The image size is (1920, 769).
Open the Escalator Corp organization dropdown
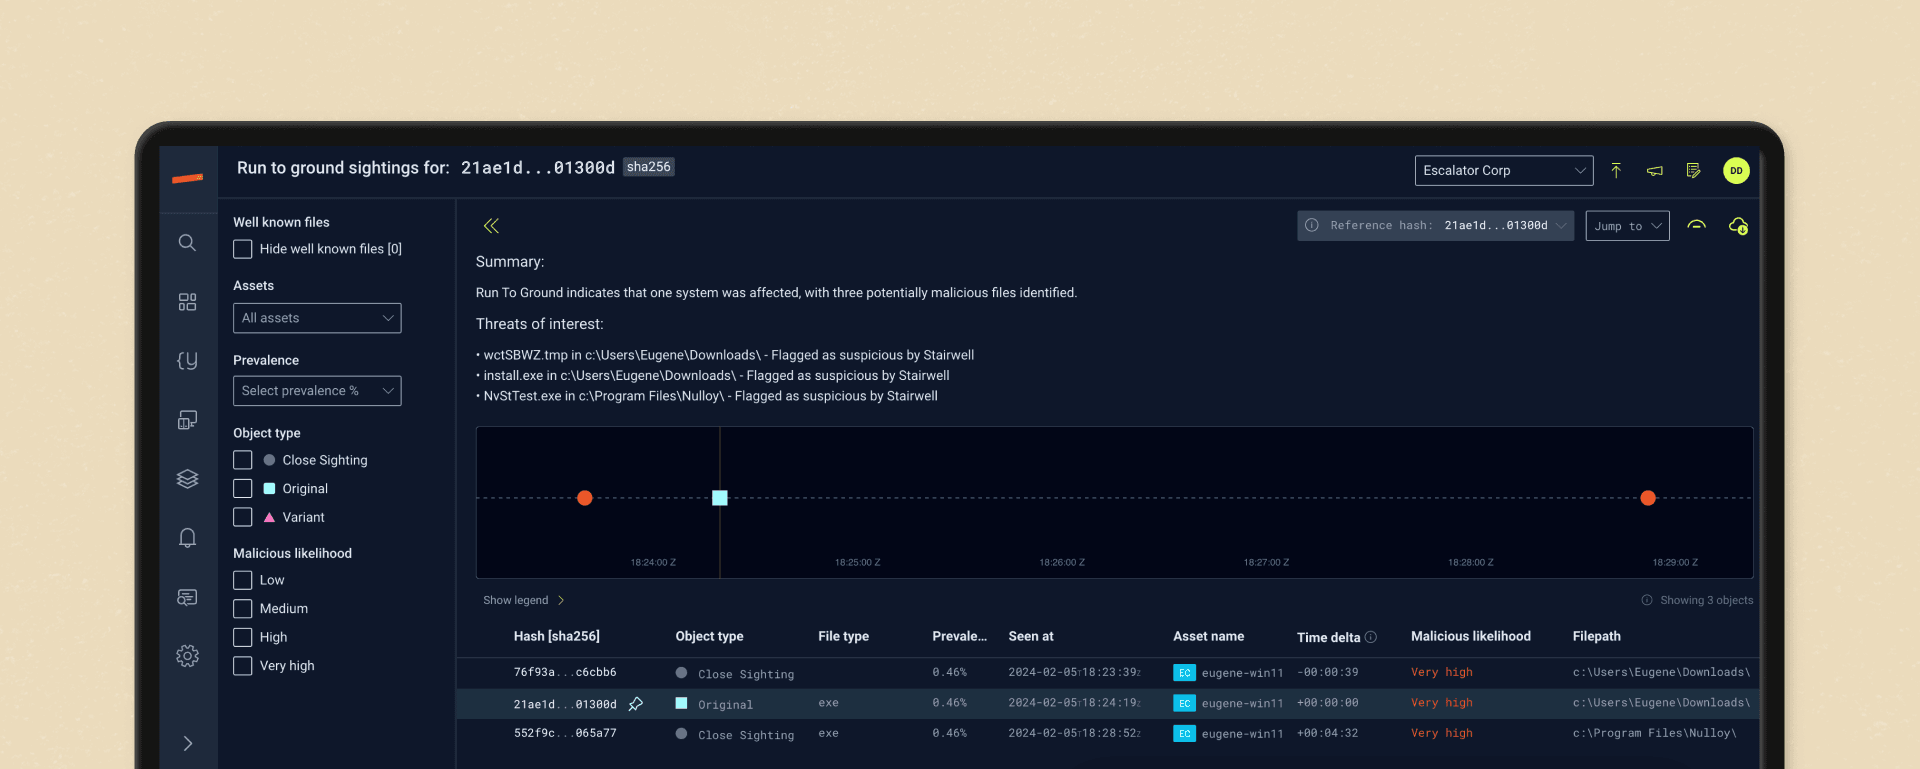coord(1503,171)
